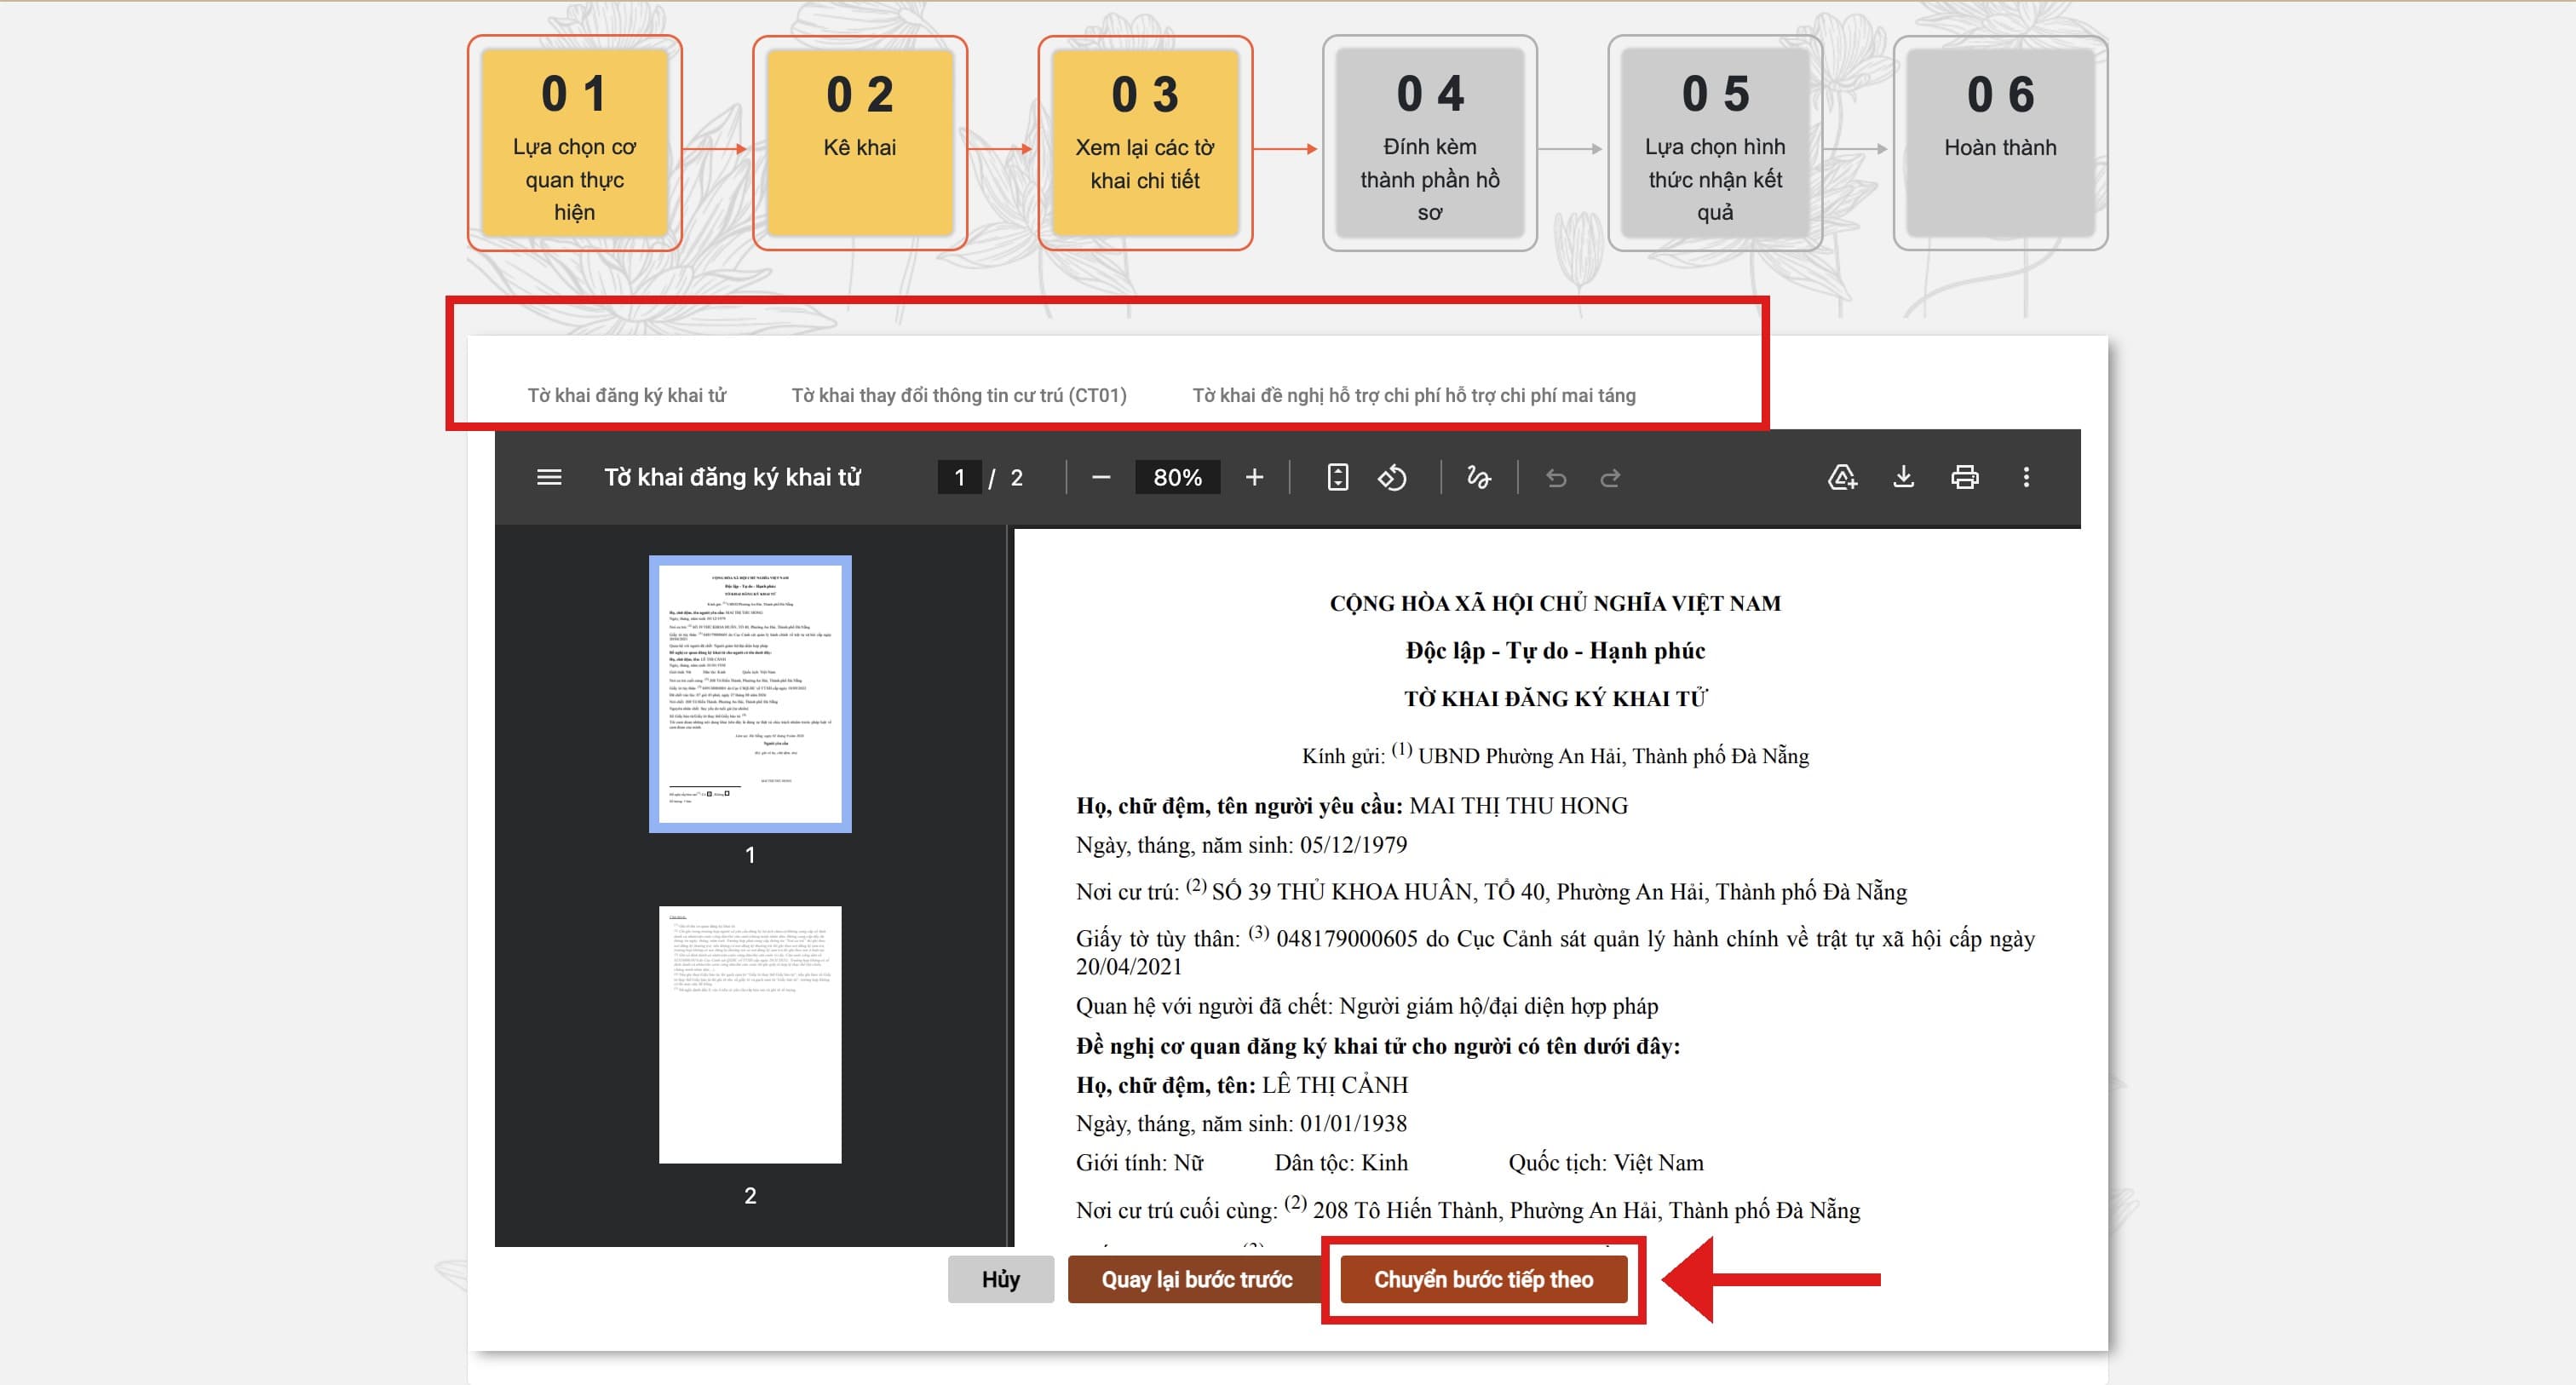Image resolution: width=2576 pixels, height=1385 pixels.
Task: Click Quay lại bước trước button
Action: 1197,1279
